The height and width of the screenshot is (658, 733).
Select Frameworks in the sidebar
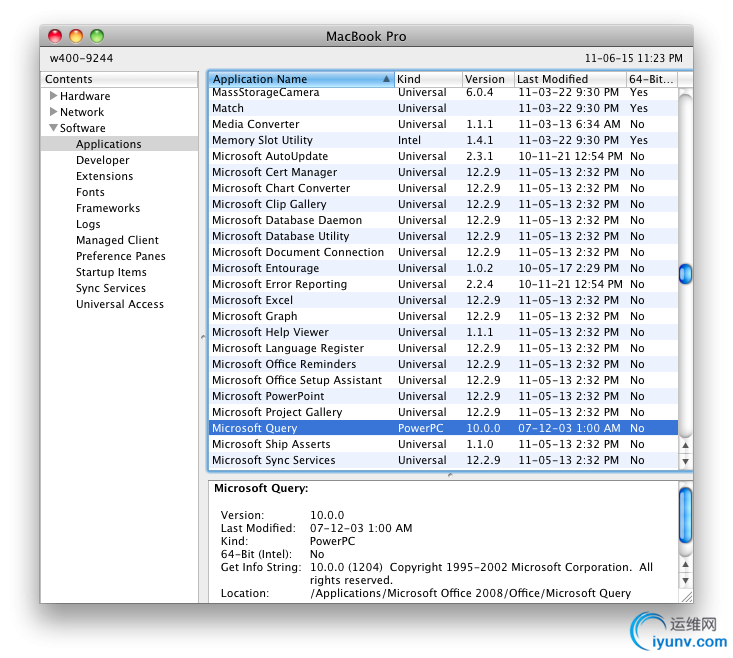point(108,208)
